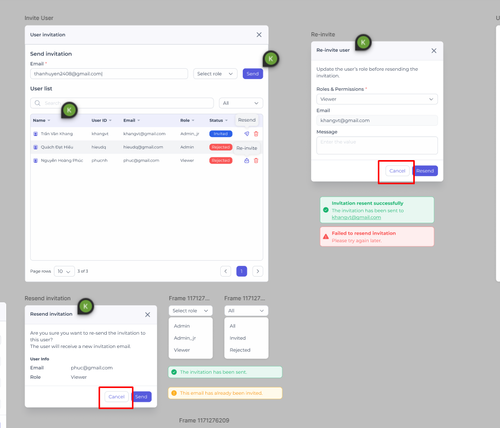500x428 pixels.
Task: Delete the Nguyễn Hoàng Phúc user row
Action: click(256, 160)
